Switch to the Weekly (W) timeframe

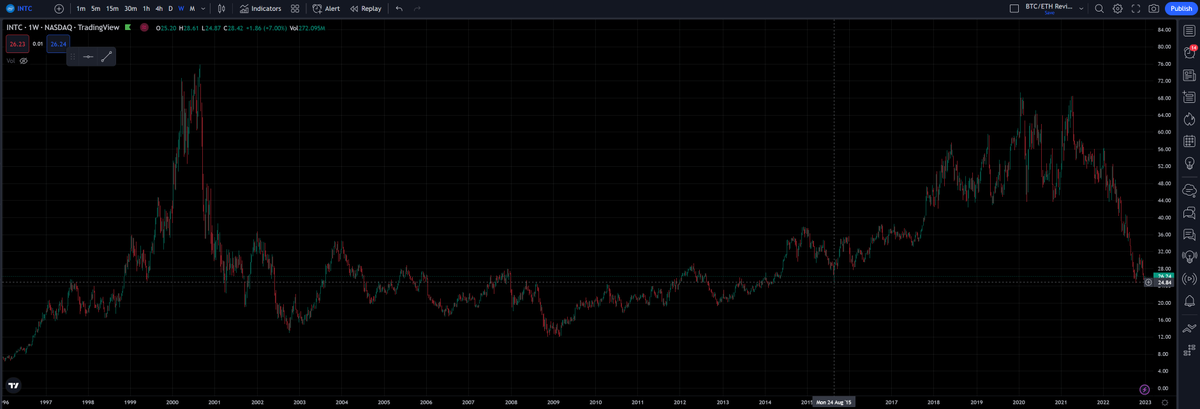point(181,8)
